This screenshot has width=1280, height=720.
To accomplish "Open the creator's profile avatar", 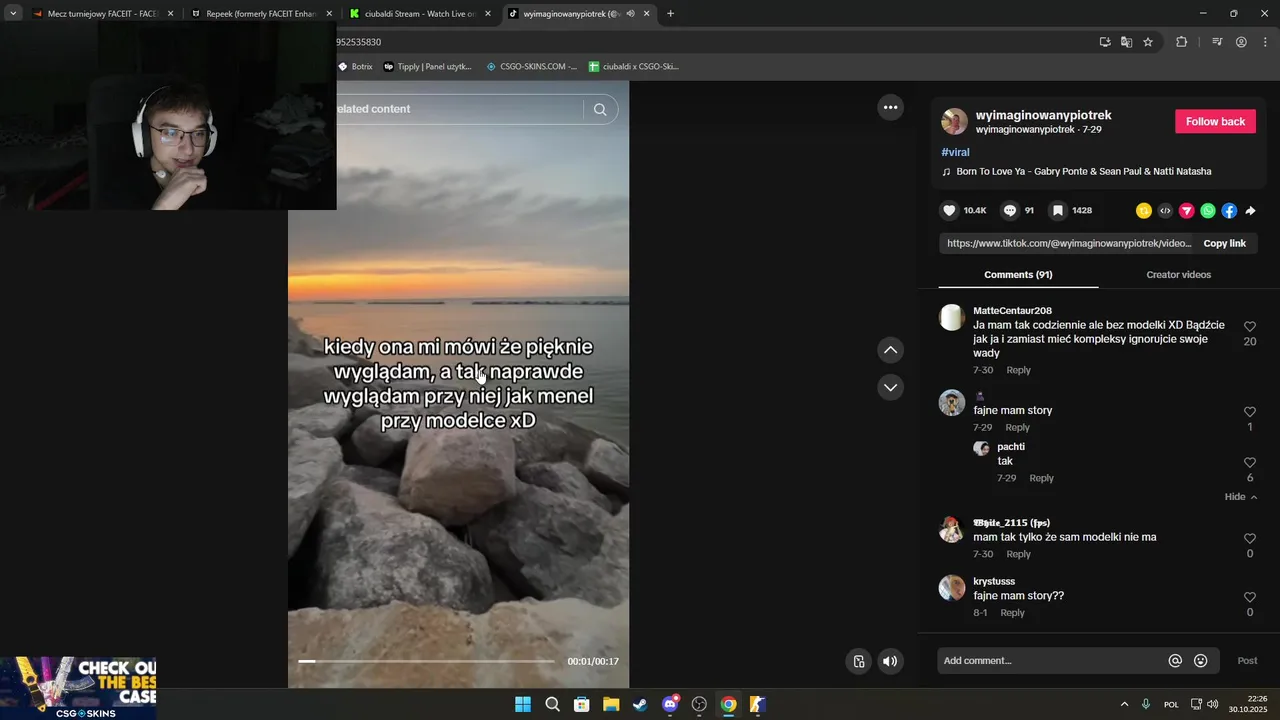I will (954, 122).
